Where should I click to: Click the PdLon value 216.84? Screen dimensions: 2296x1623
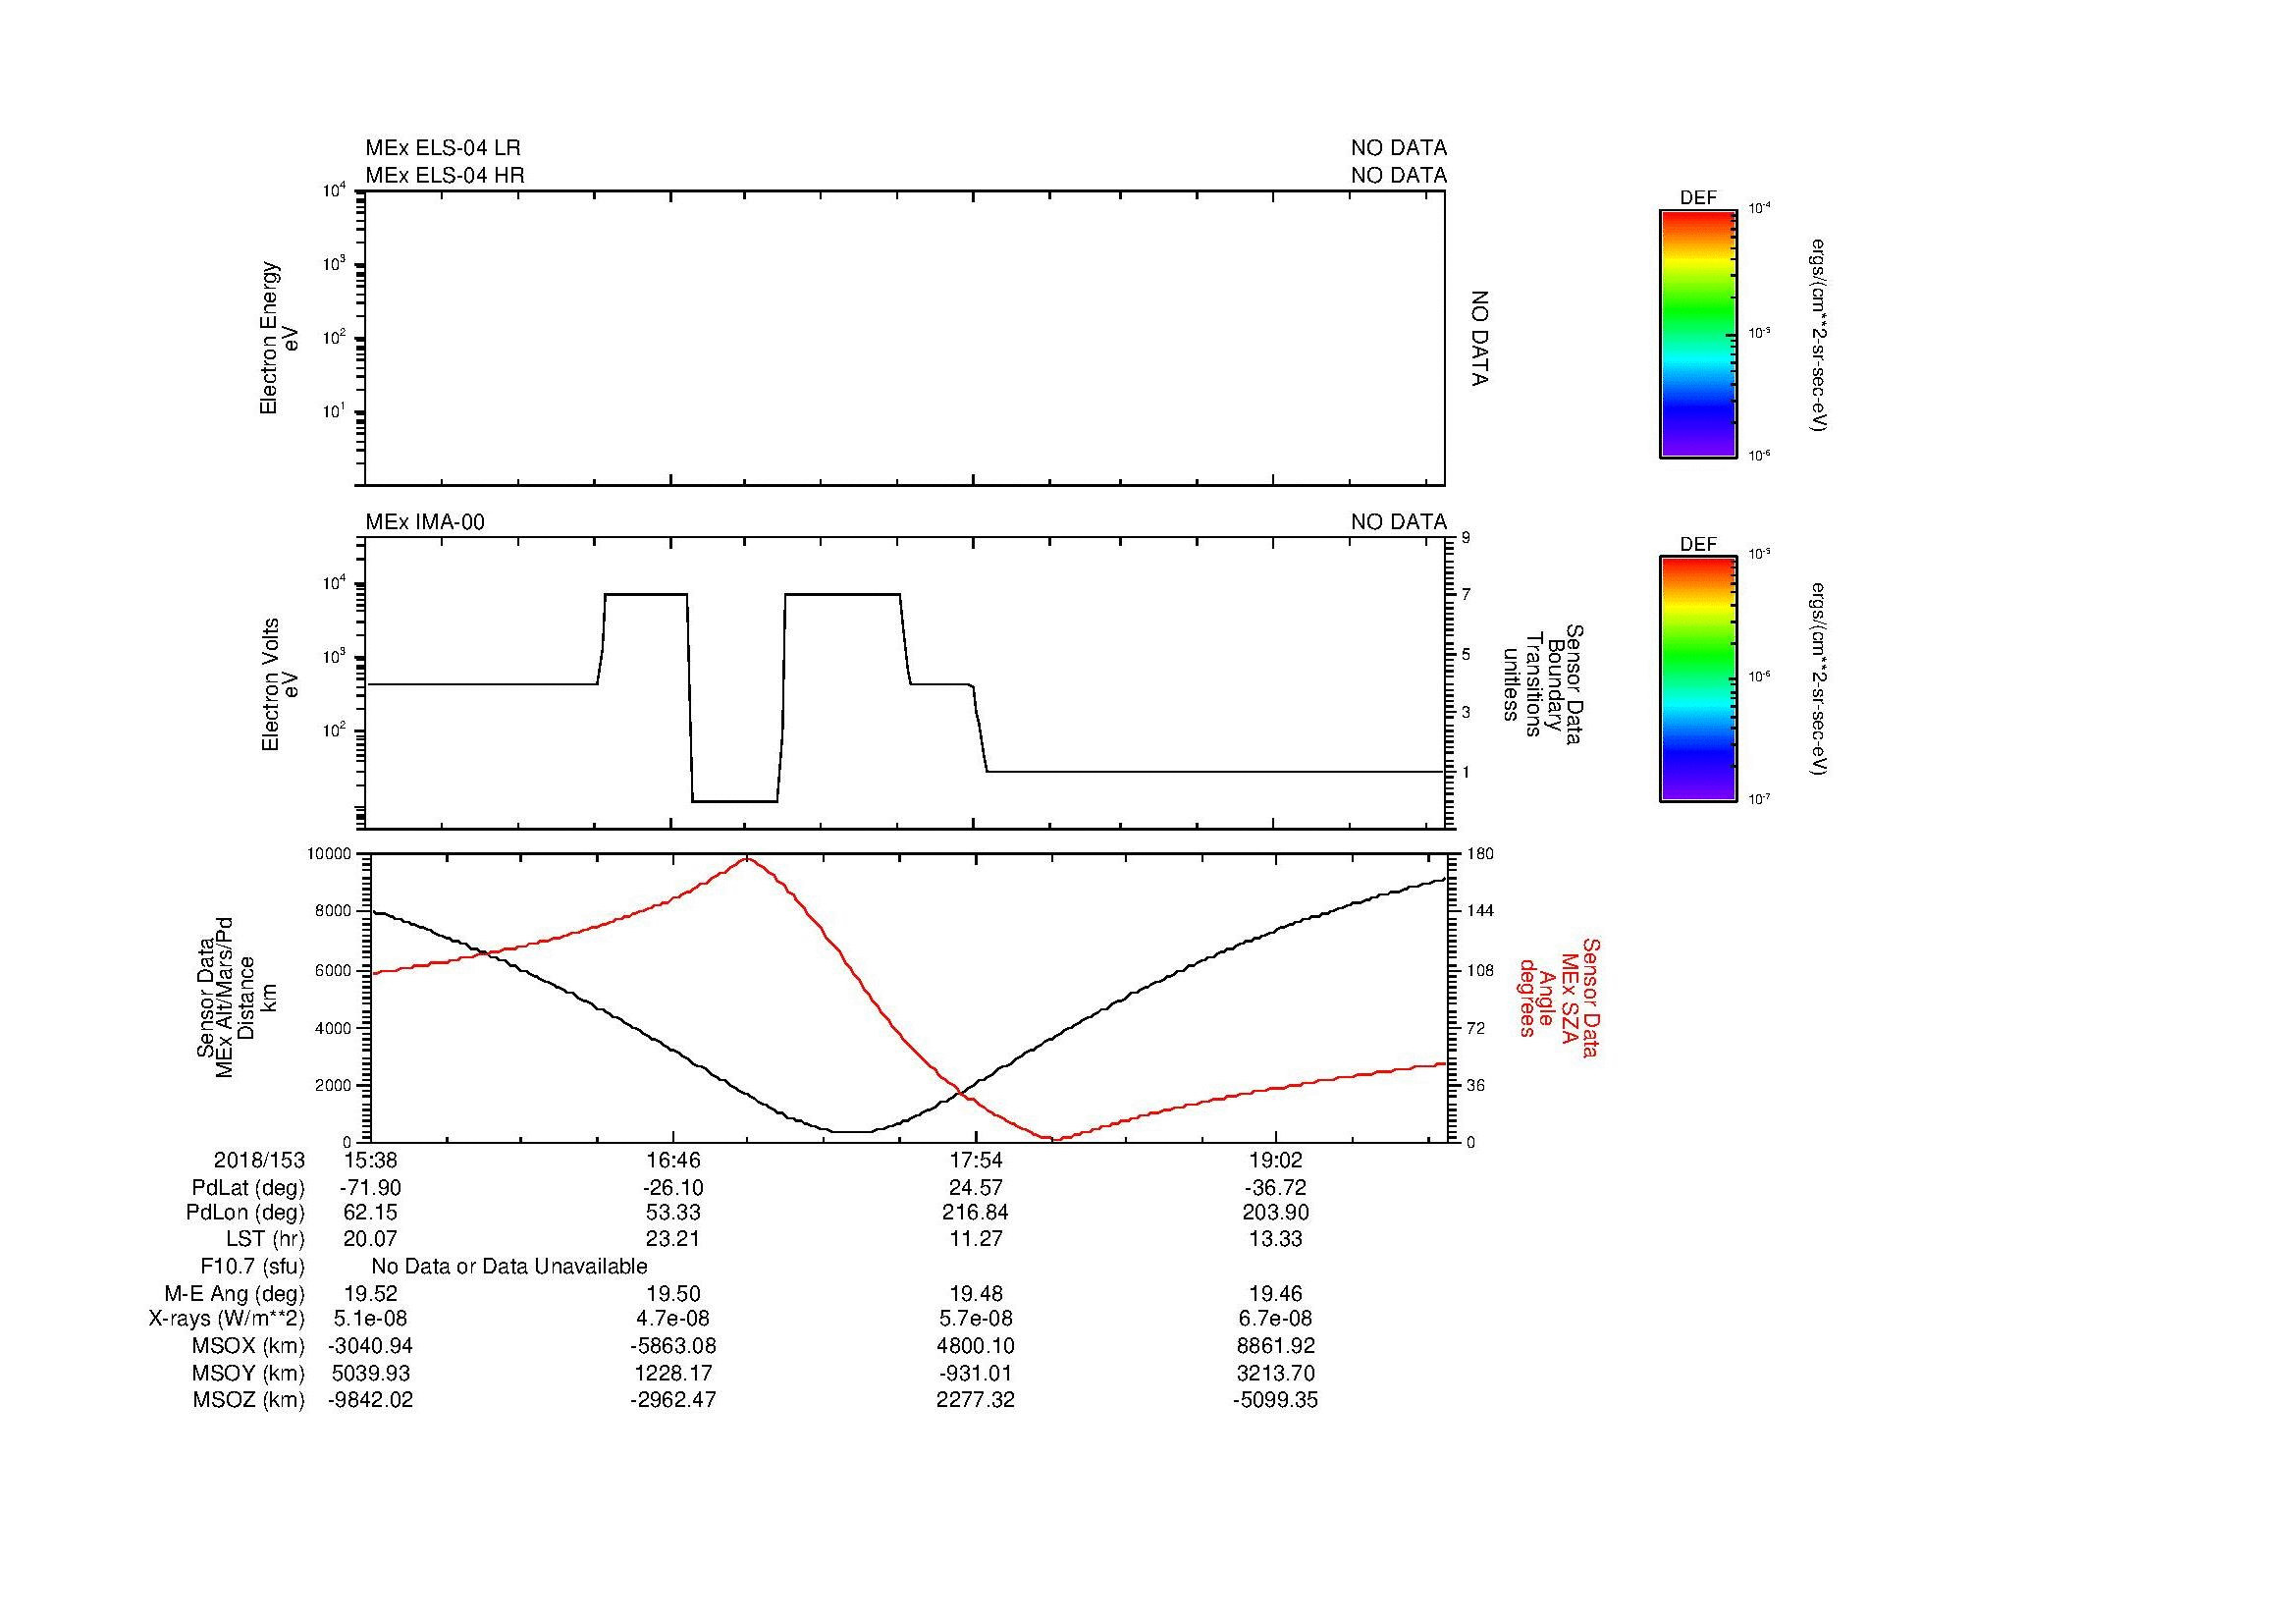click(x=976, y=1213)
